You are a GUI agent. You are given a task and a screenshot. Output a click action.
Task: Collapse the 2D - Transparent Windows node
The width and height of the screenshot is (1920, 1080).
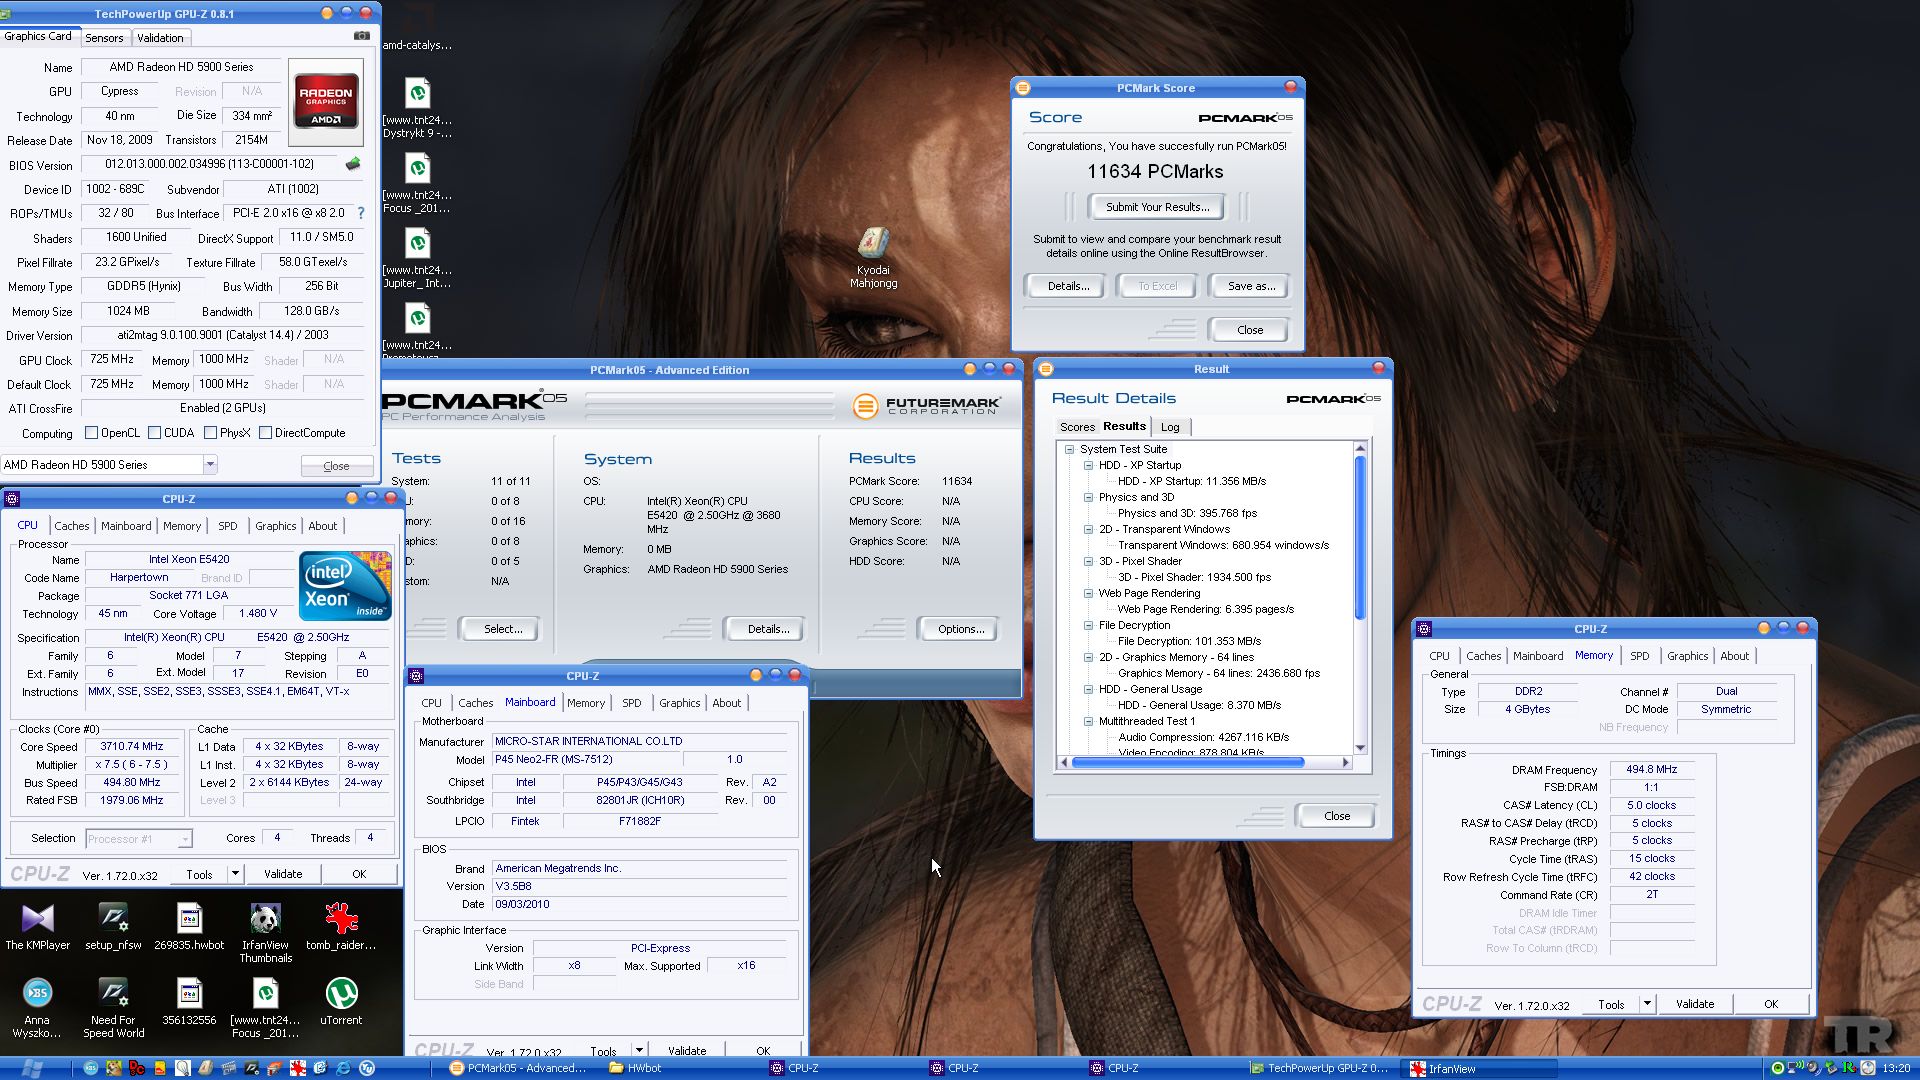tap(1088, 529)
